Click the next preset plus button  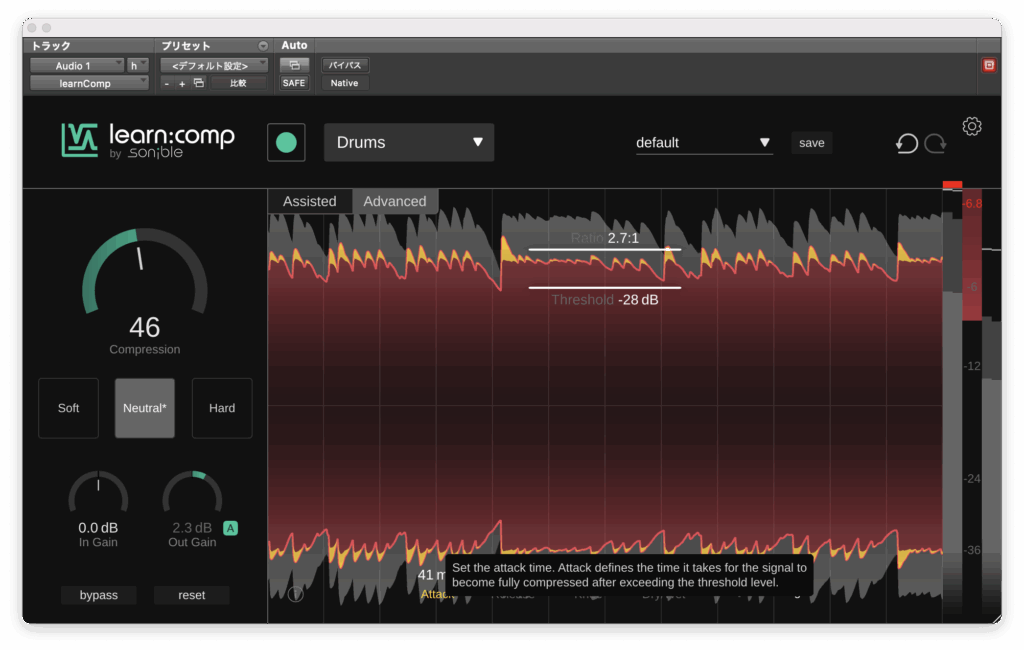click(x=182, y=84)
